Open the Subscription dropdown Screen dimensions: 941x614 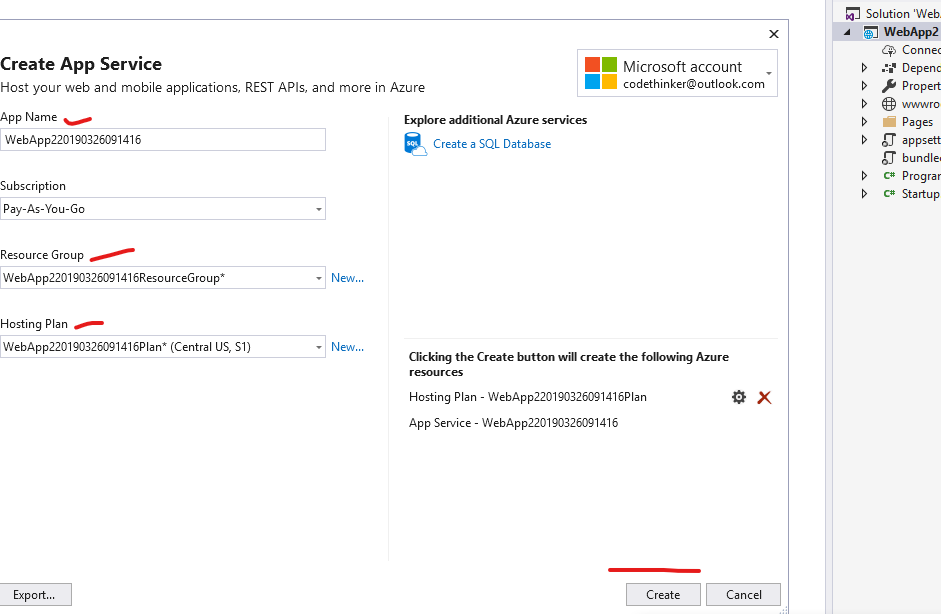pyautogui.click(x=318, y=208)
